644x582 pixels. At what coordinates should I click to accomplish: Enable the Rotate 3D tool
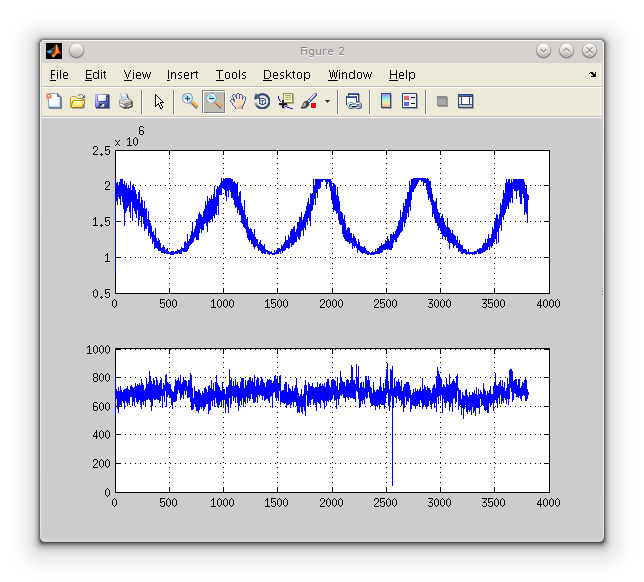point(262,101)
